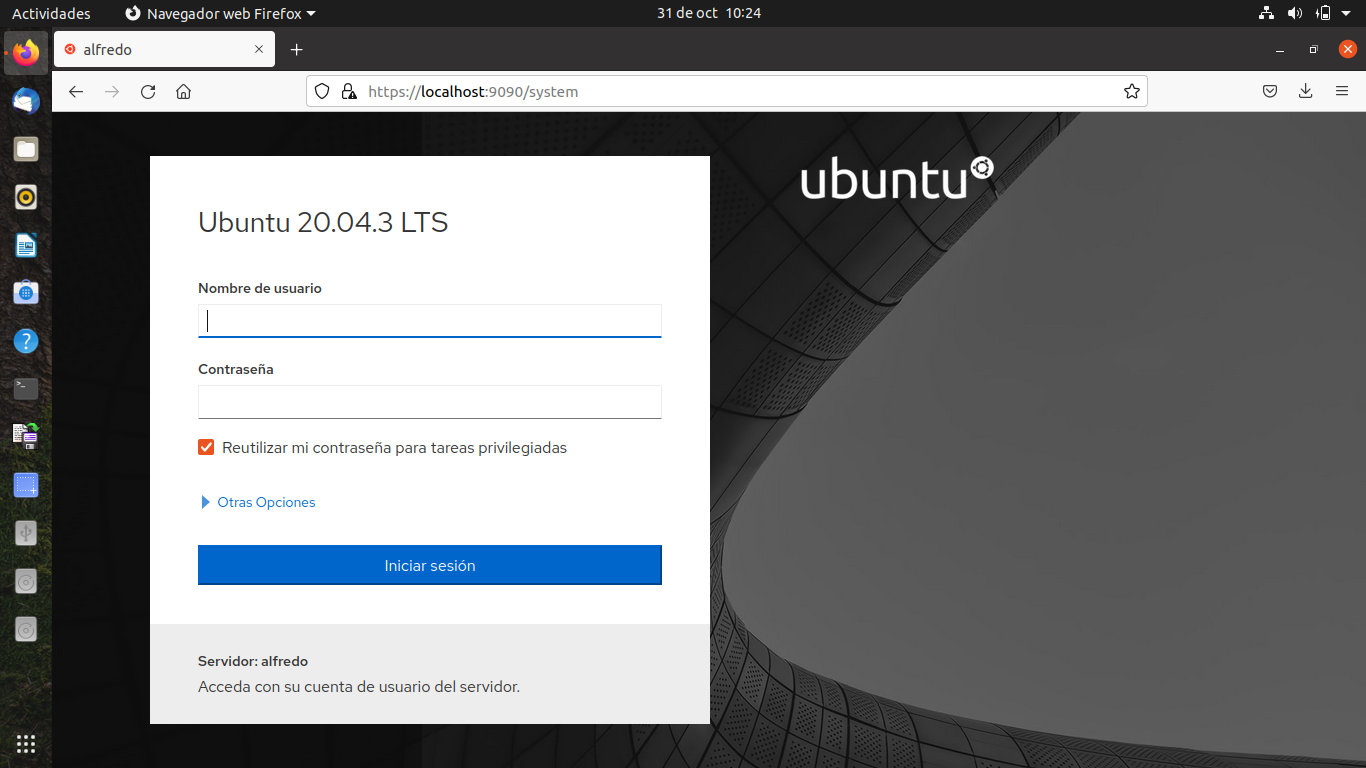Open the USB drive in dock
This screenshot has height=768, width=1366.
[26, 533]
